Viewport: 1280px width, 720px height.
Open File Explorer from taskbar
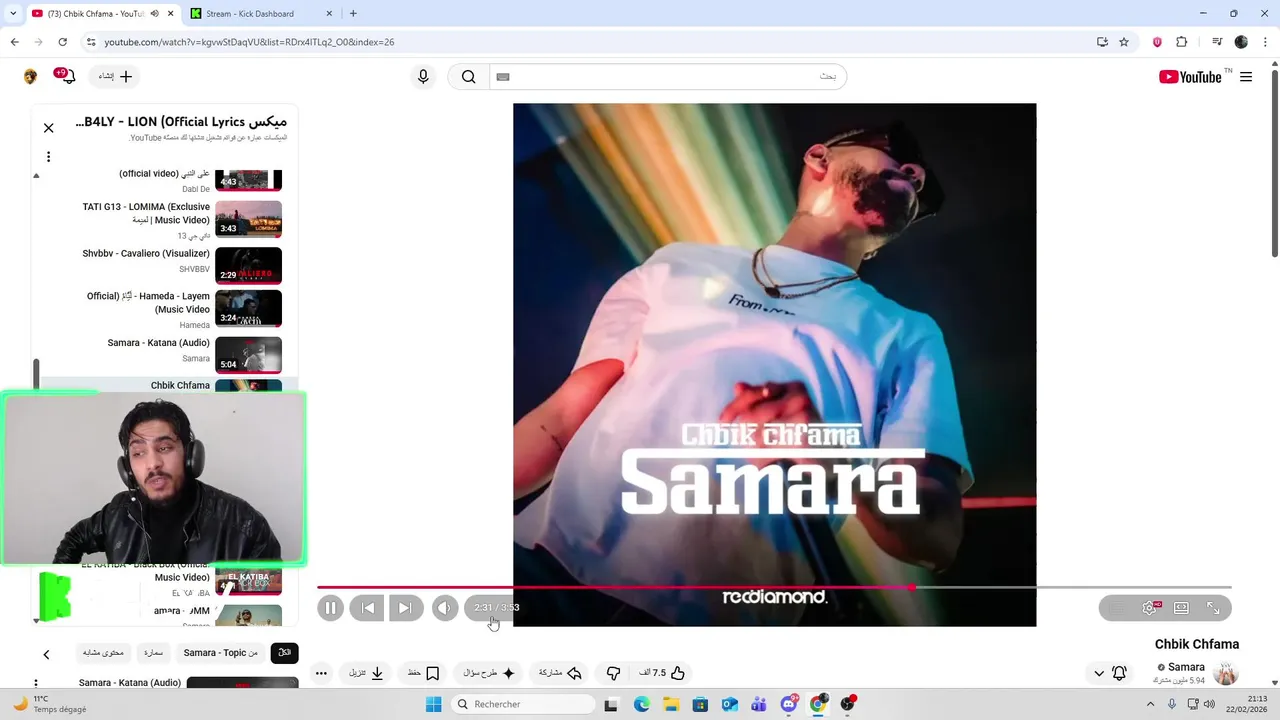point(671,704)
